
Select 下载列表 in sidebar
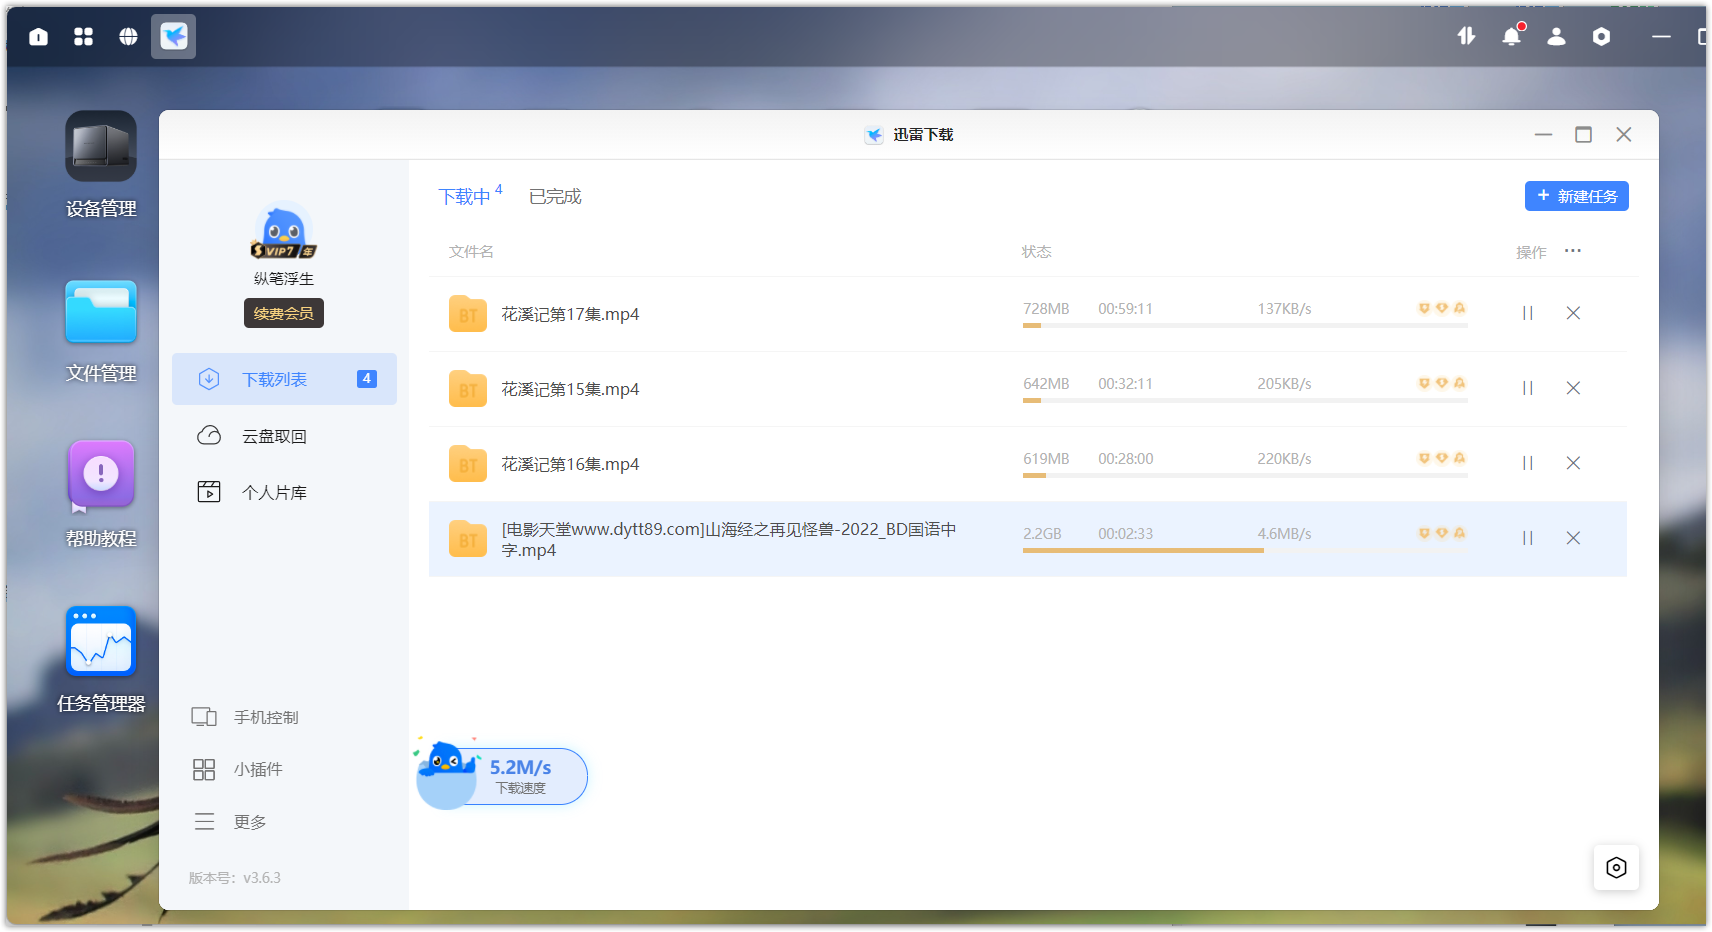tap(284, 379)
